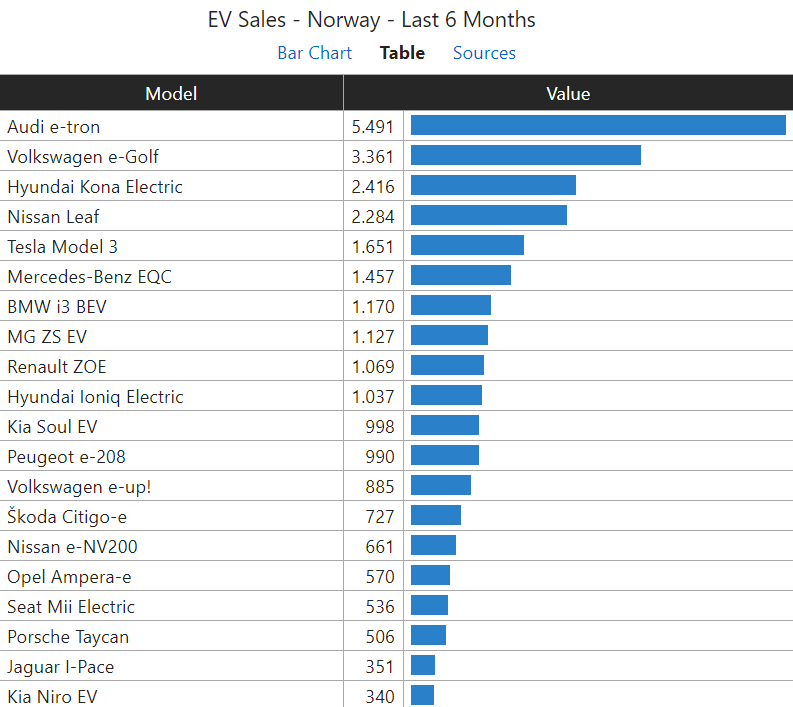Click the value 2.416

[373, 186]
